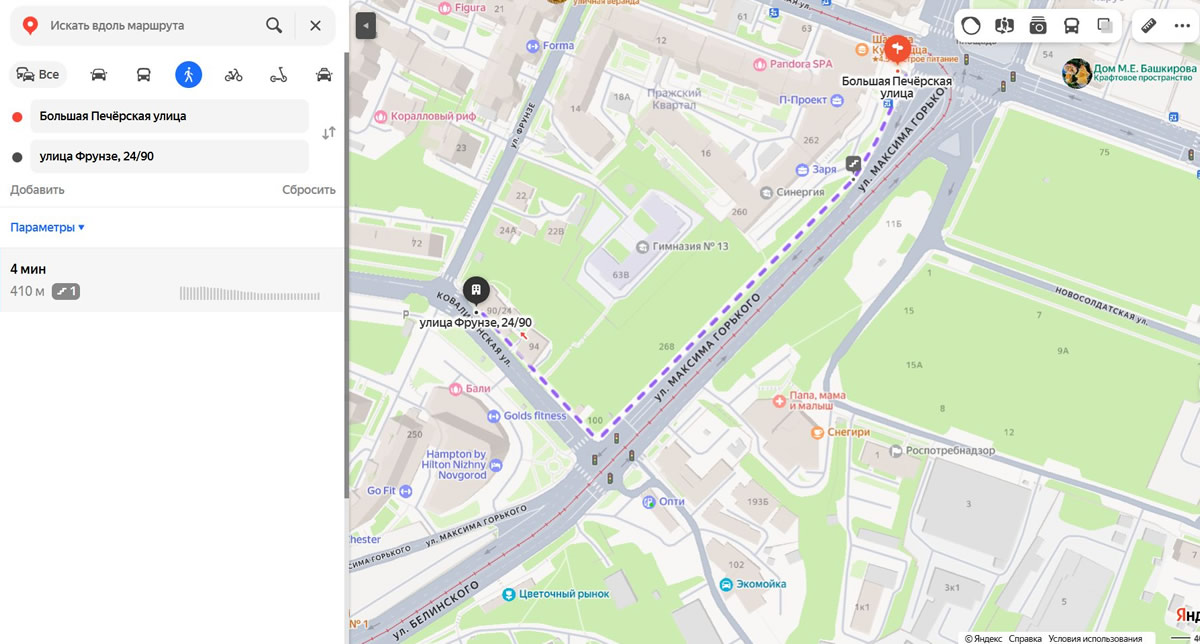The height and width of the screenshot is (644, 1200).
Task: Click Hampton by Hilton Nizhny Novgorod label
Action: click(x=455, y=466)
